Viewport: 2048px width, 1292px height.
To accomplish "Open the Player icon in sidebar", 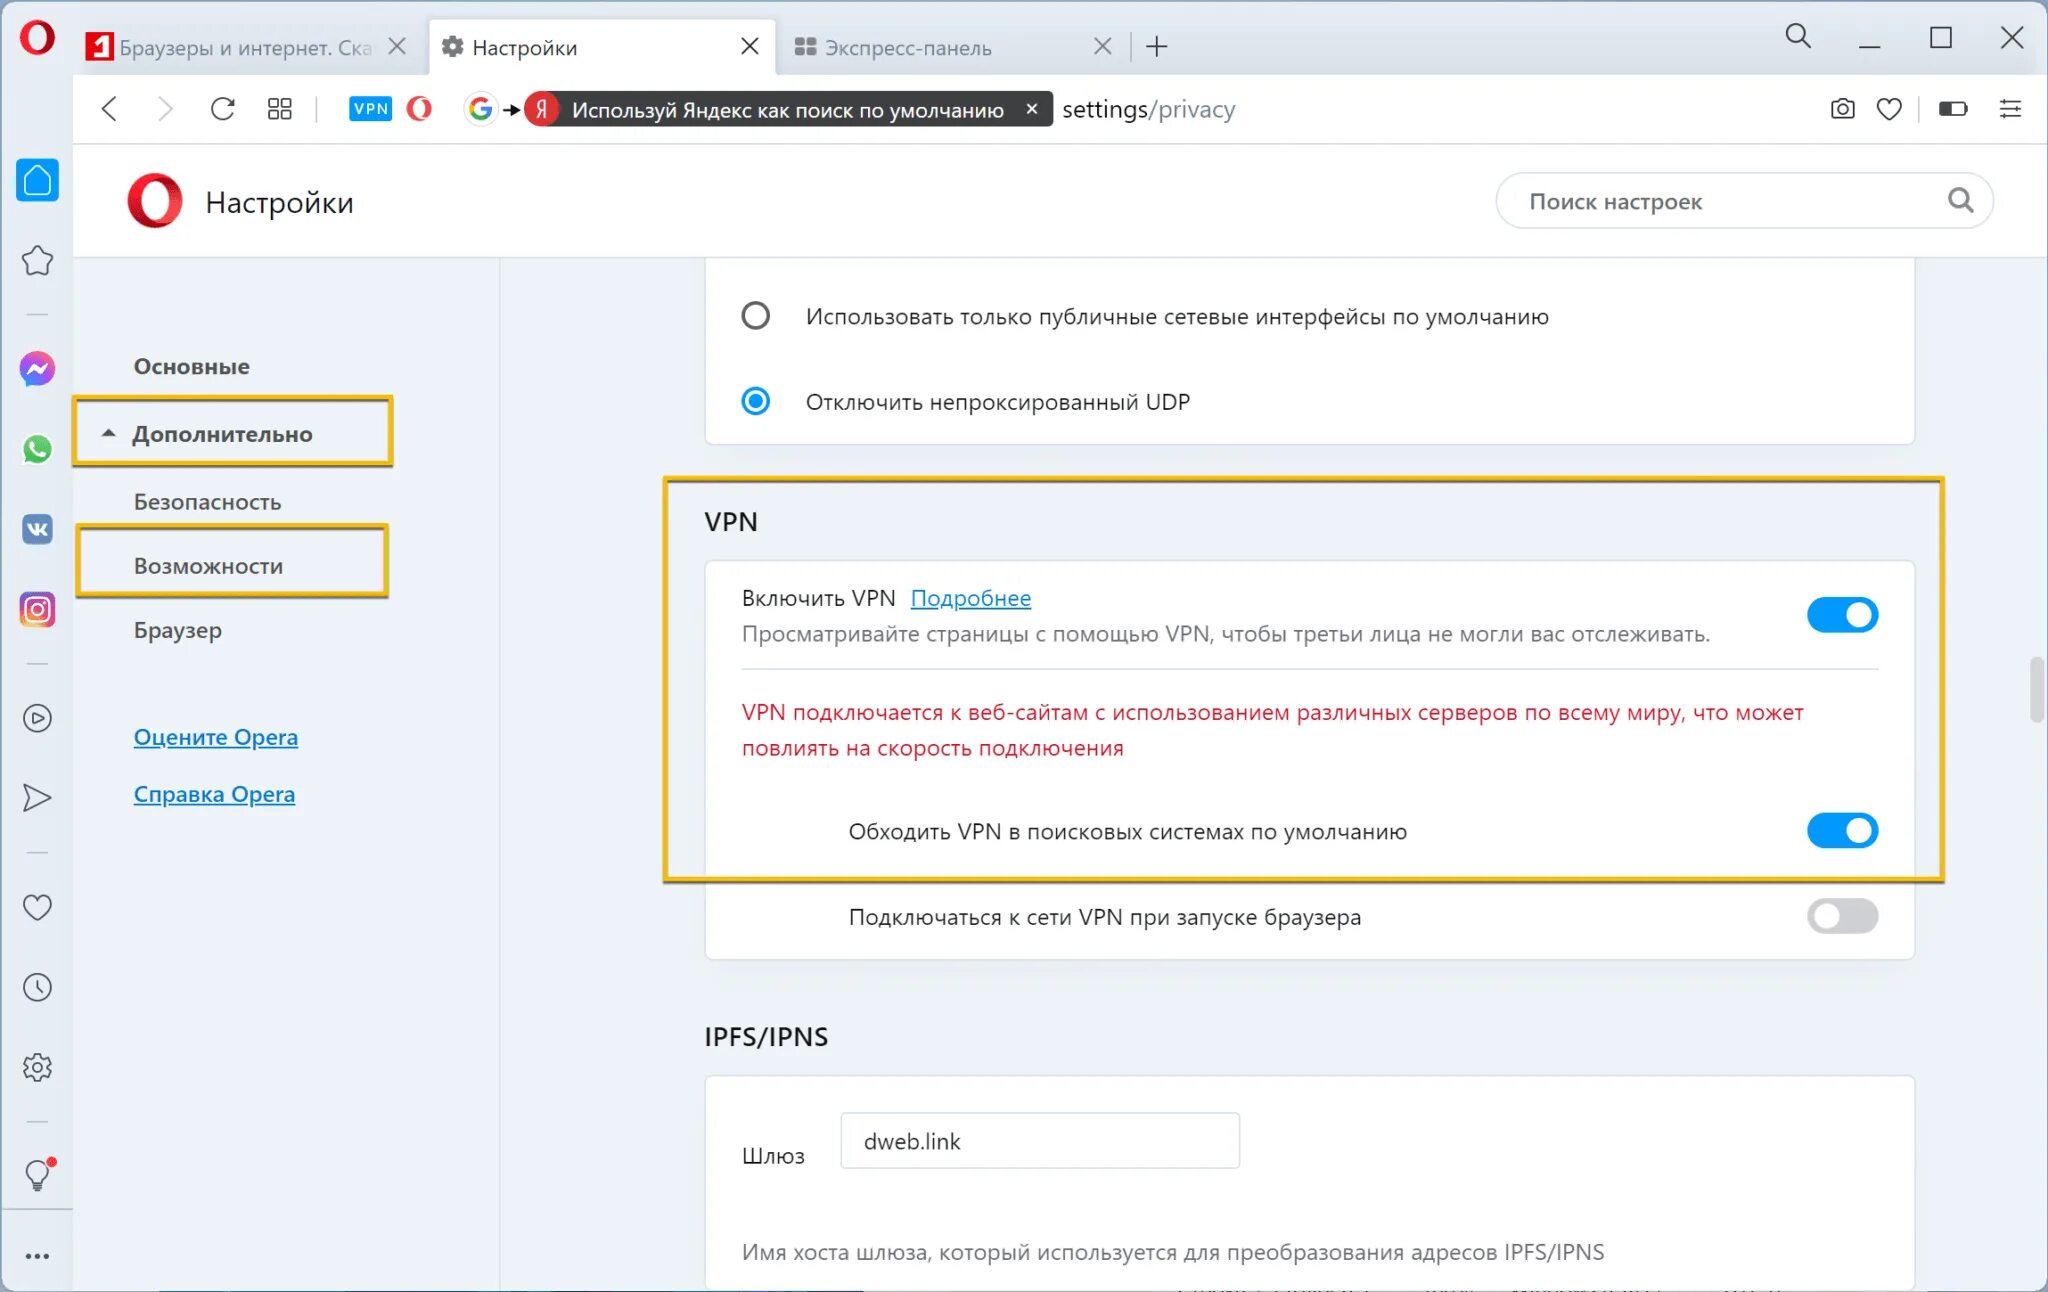I will pyautogui.click(x=37, y=718).
